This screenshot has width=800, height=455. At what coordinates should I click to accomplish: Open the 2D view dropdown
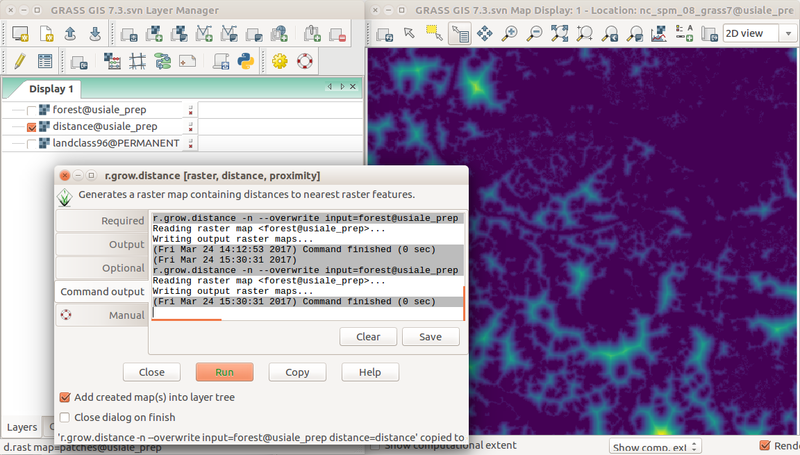(758, 34)
